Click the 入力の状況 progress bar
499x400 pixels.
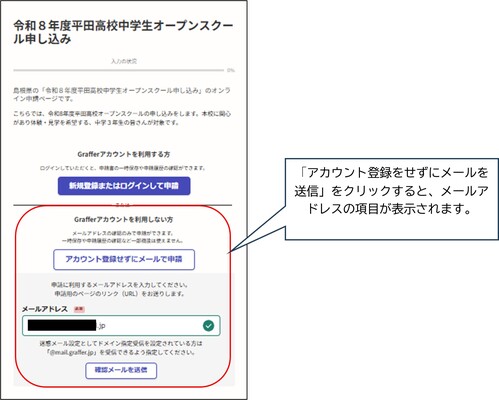119,70
